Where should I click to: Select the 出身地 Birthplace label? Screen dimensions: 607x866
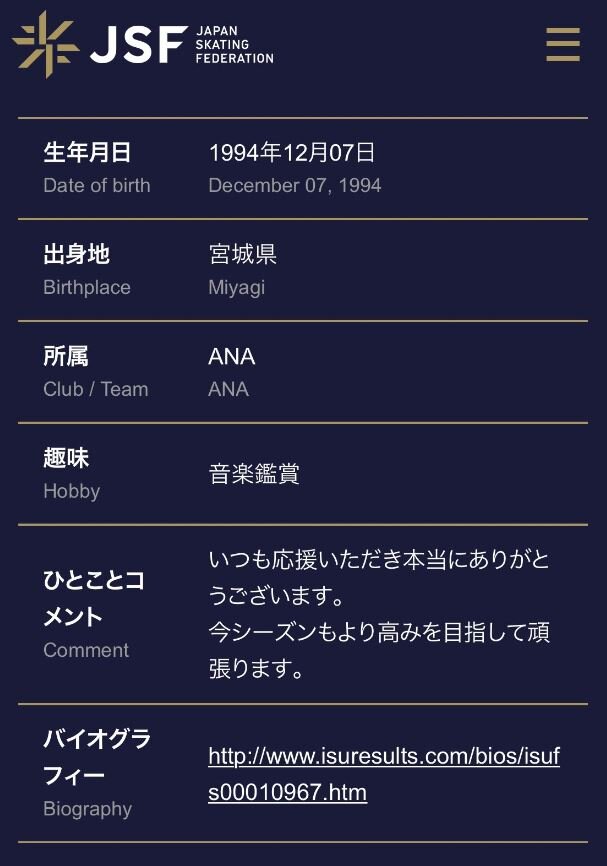coord(87,270)
